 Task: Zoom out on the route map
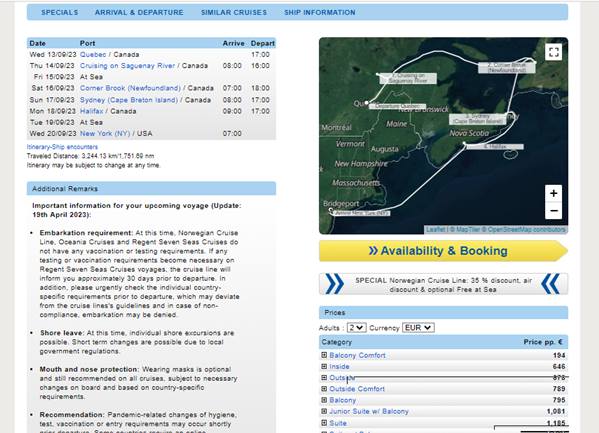553,211
